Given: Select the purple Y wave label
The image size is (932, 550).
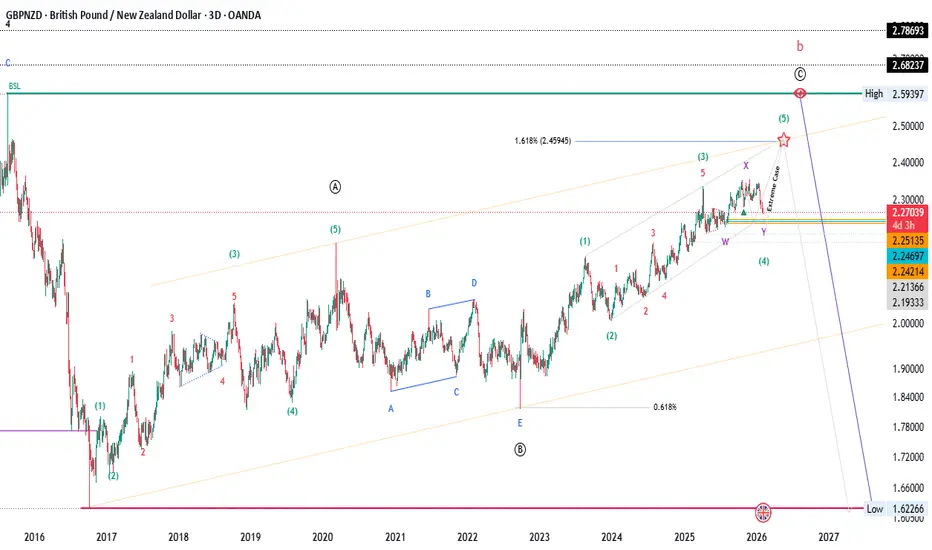Looking at the screenshot, I should [x=764, y=231].
